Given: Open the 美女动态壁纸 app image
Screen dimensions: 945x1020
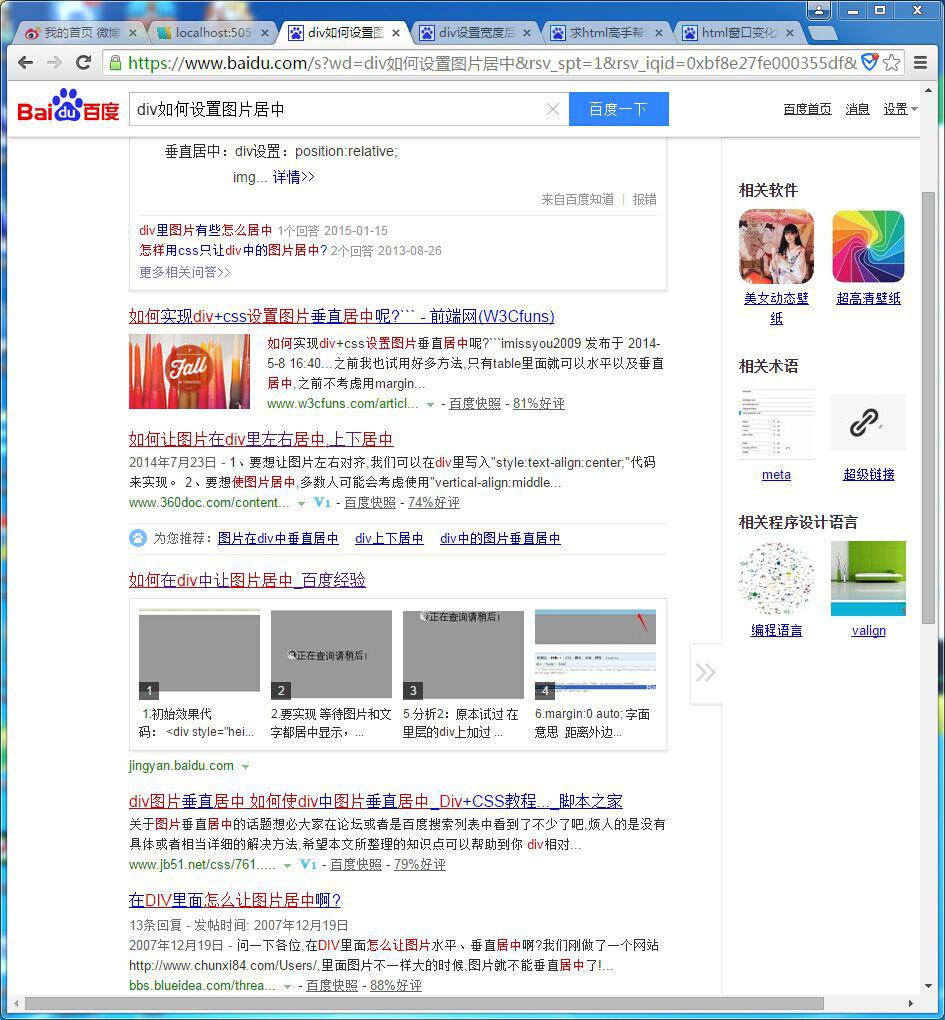Looking at the screenshot, I should tap(777, 247).
